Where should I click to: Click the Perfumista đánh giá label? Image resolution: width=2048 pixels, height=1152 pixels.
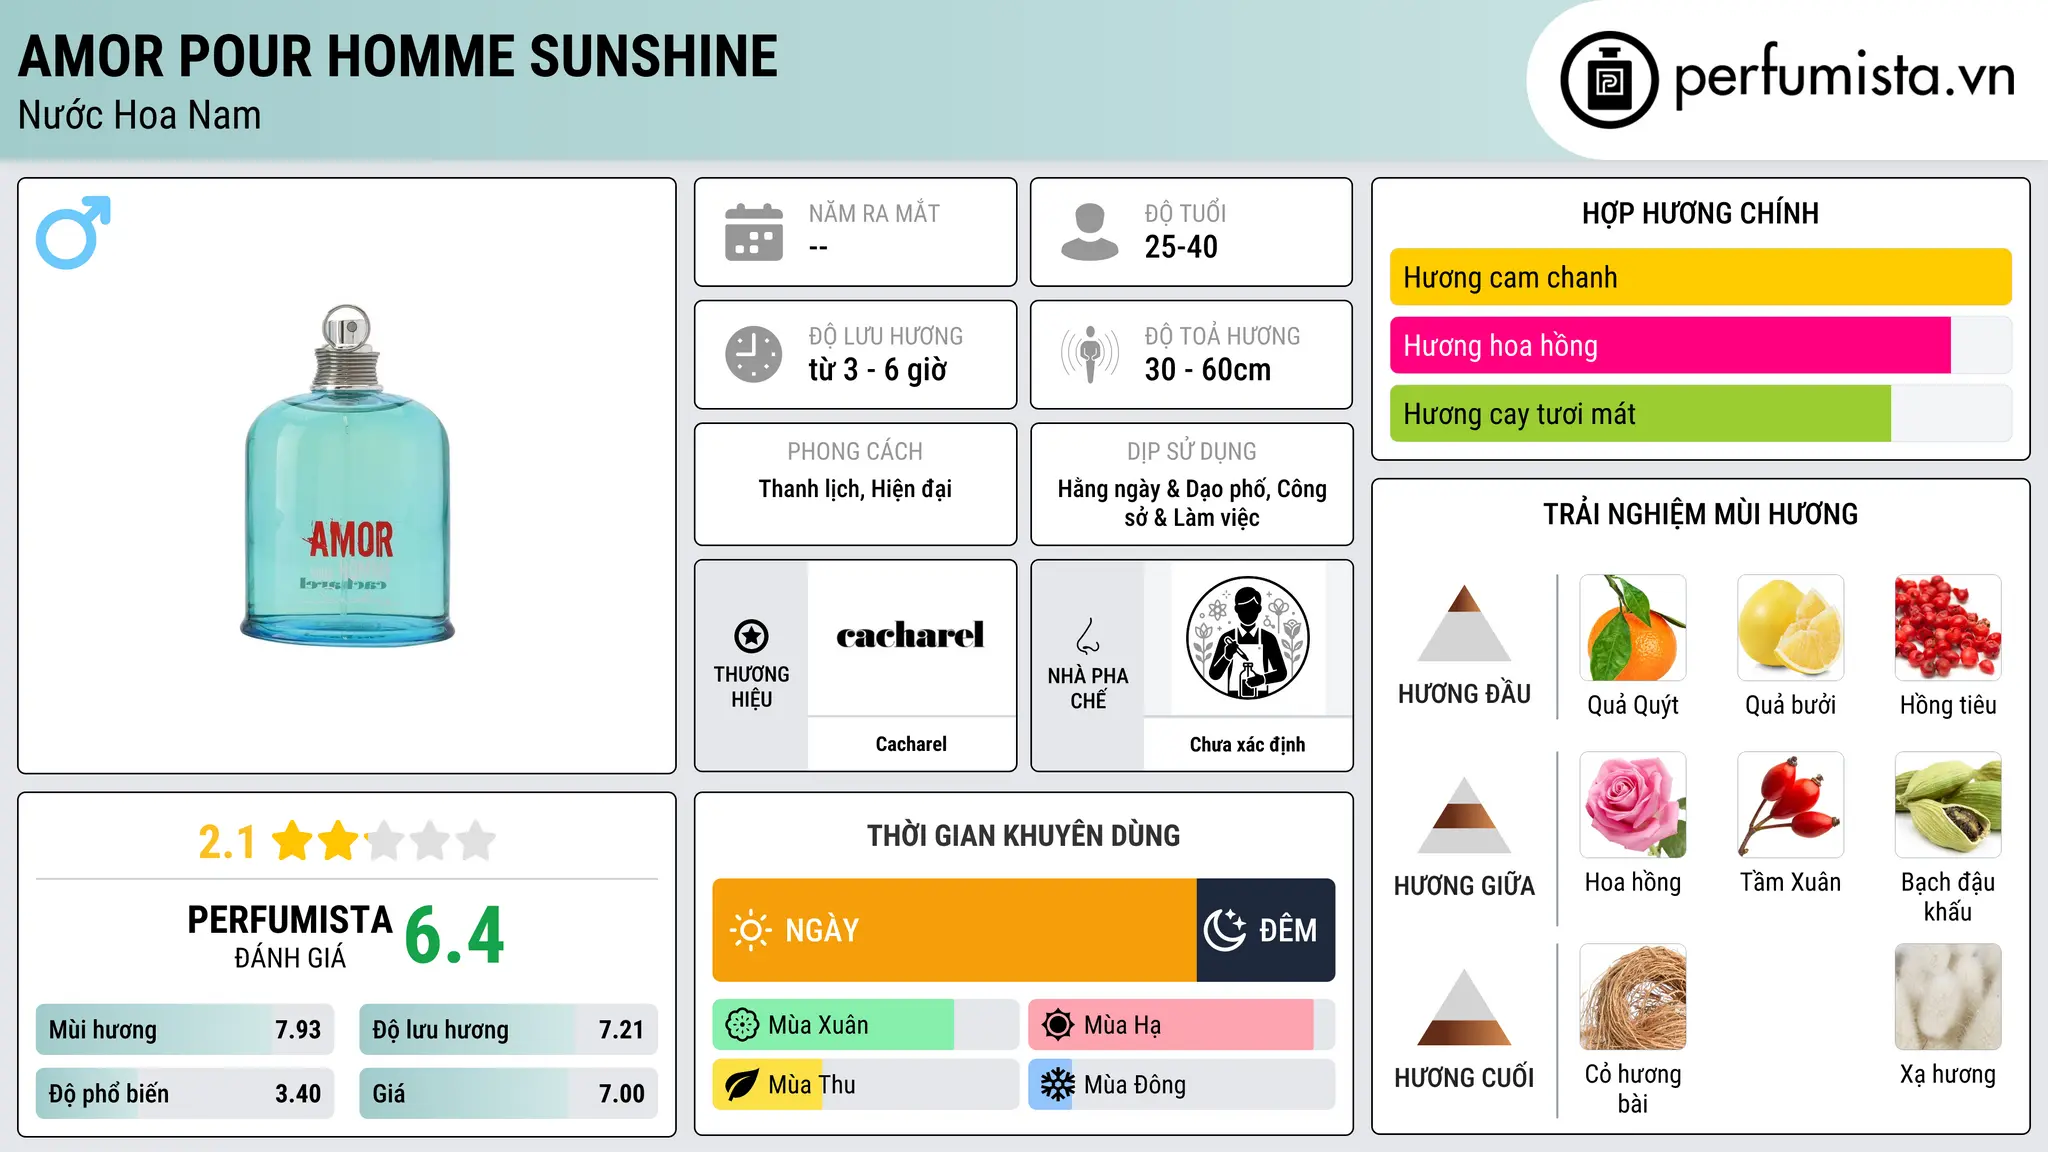pyautogui.click(x=289, y=936)
